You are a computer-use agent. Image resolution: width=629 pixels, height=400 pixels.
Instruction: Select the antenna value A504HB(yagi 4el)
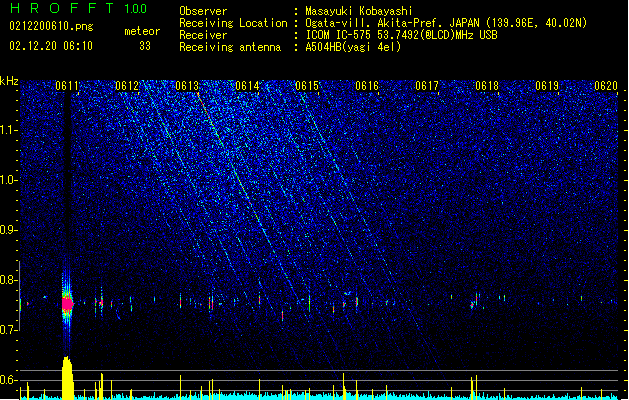[x=353, y=47]
